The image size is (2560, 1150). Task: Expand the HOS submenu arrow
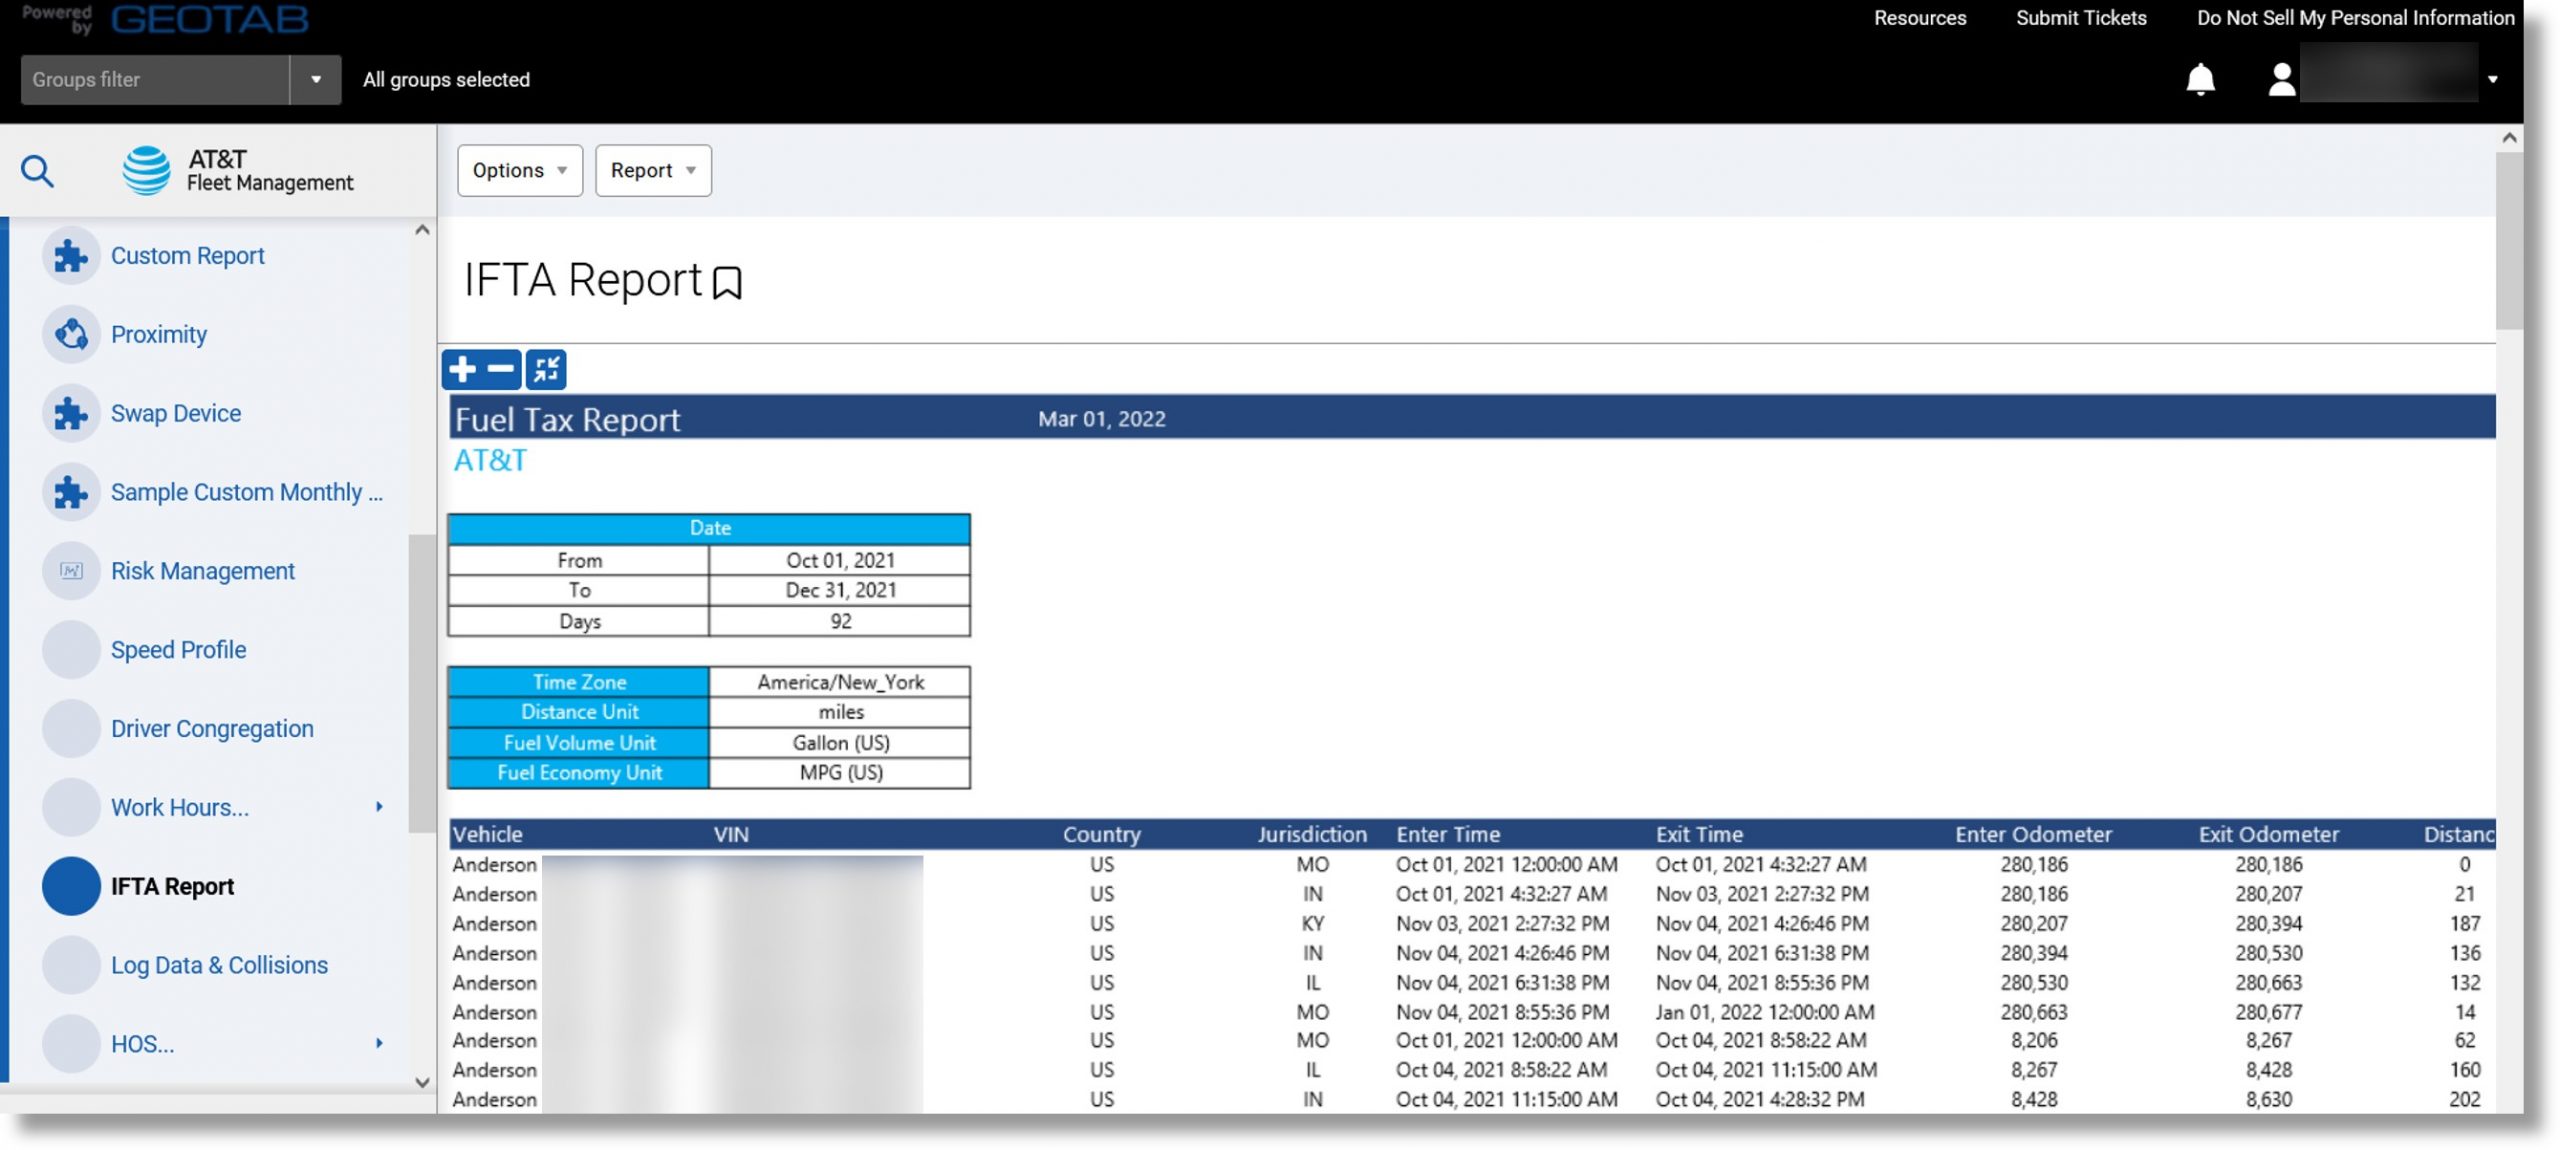pyautogui.click(x=379, y=1044)
